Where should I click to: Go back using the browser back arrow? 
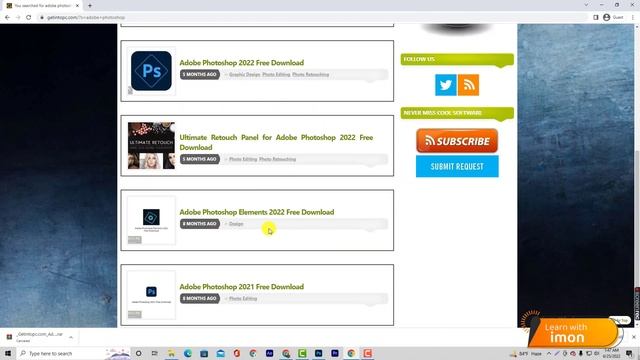point(7,17)
